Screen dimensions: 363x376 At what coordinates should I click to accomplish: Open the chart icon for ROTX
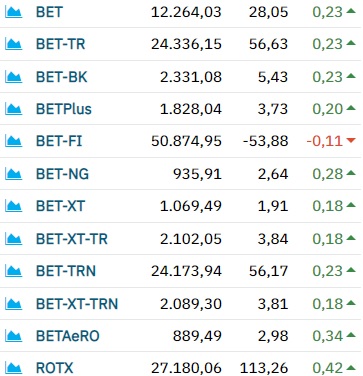click(x=14, y=368)
